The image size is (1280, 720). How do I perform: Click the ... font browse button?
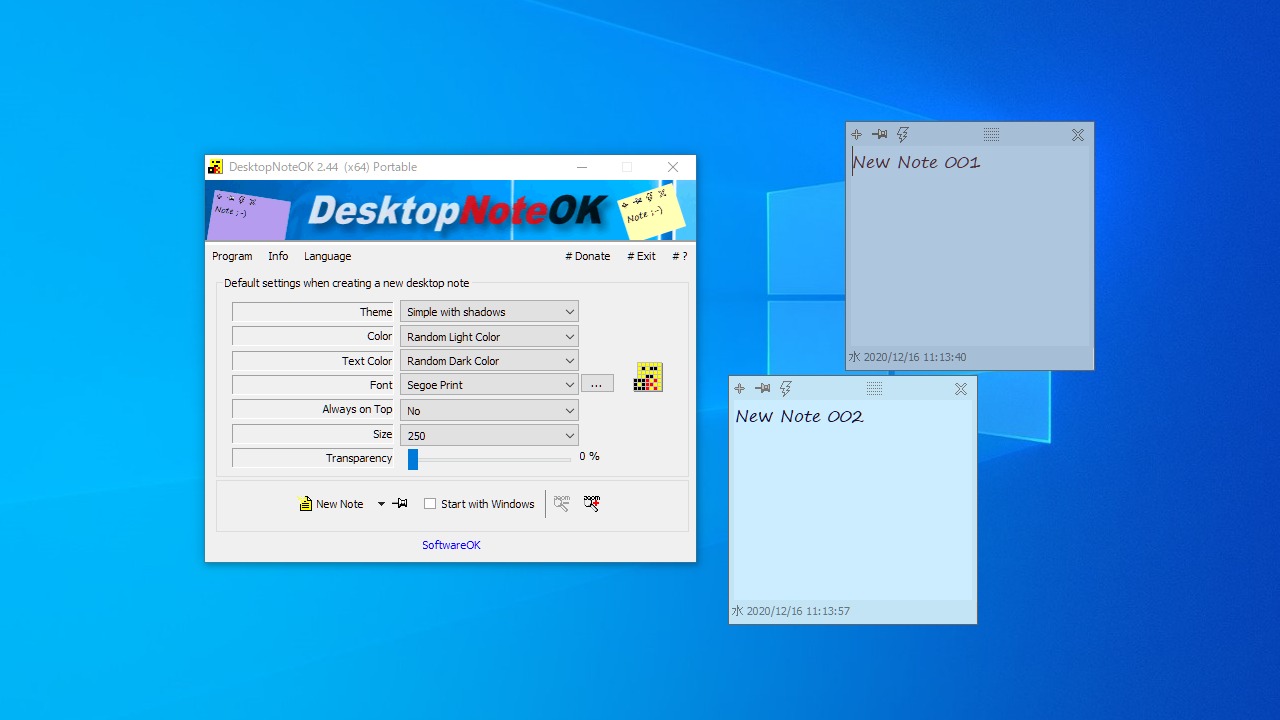point(596,384)
